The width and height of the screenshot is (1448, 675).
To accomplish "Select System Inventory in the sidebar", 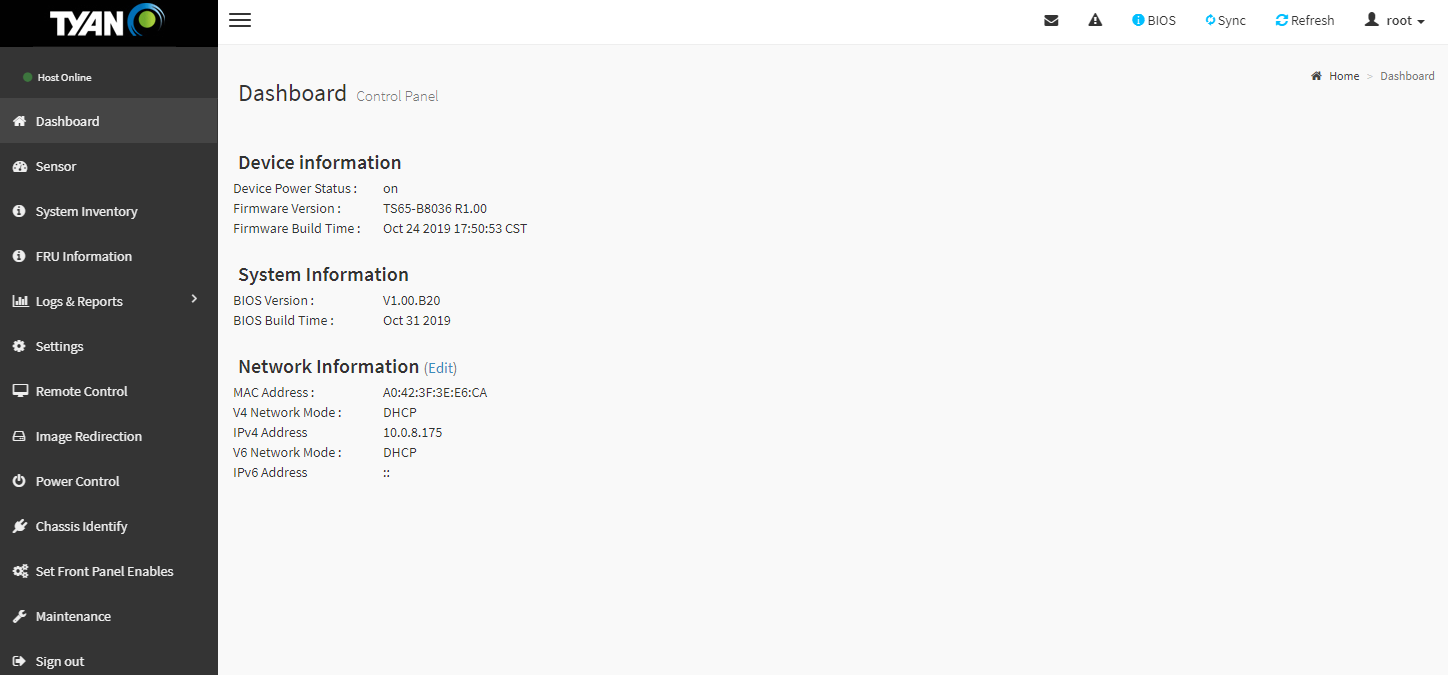I will (86, 212).
